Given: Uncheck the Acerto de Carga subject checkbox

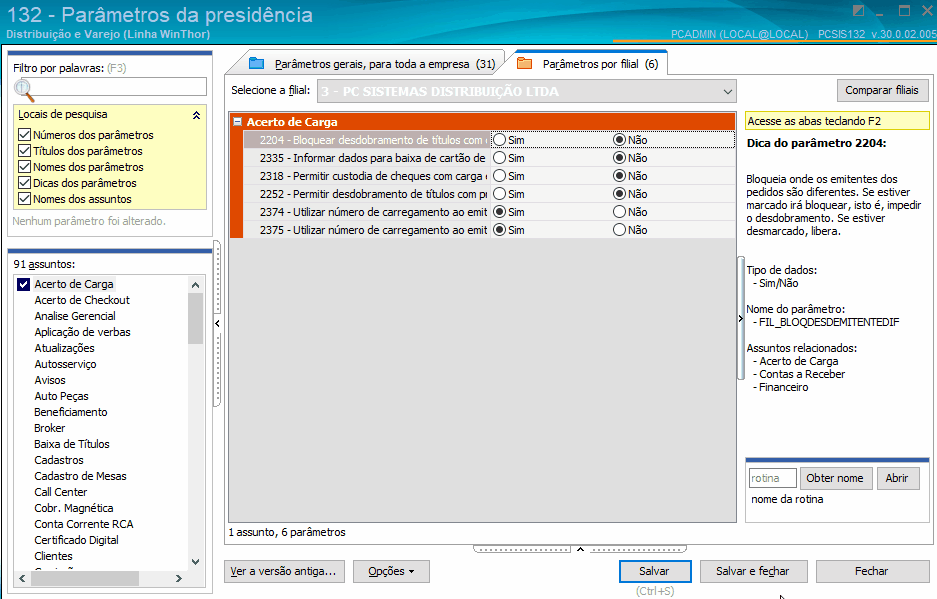Looking at the screenshot, I should 23,284.
